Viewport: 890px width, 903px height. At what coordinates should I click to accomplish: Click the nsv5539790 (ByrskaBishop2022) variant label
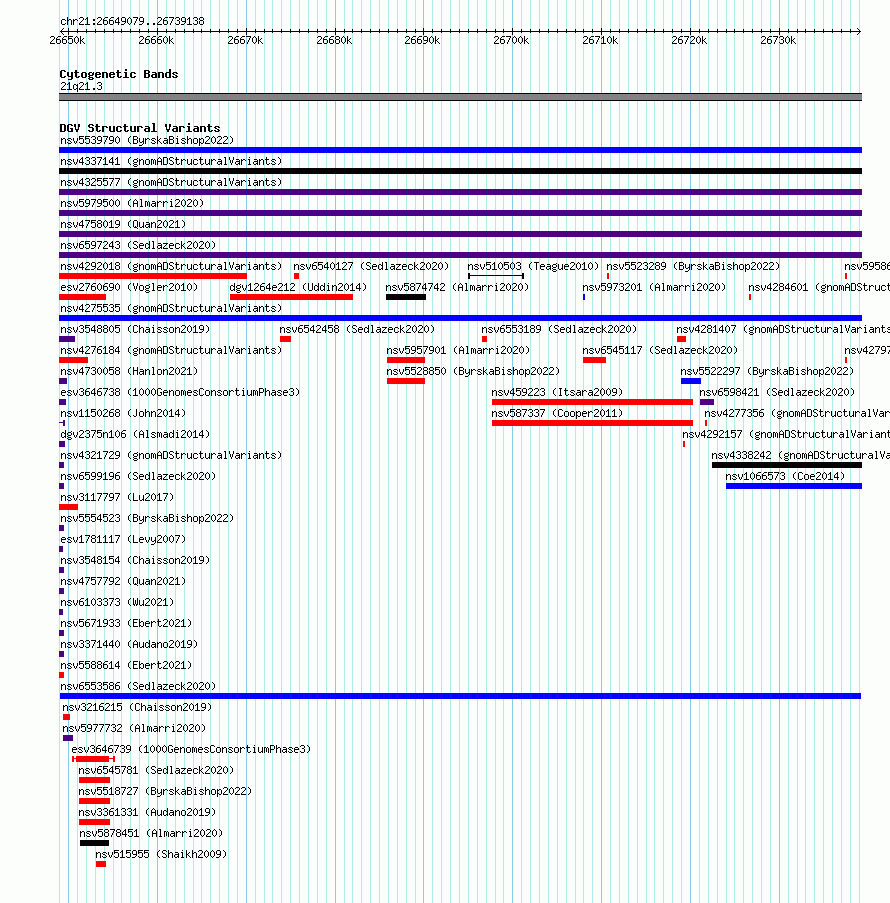[x=147, y=140]
